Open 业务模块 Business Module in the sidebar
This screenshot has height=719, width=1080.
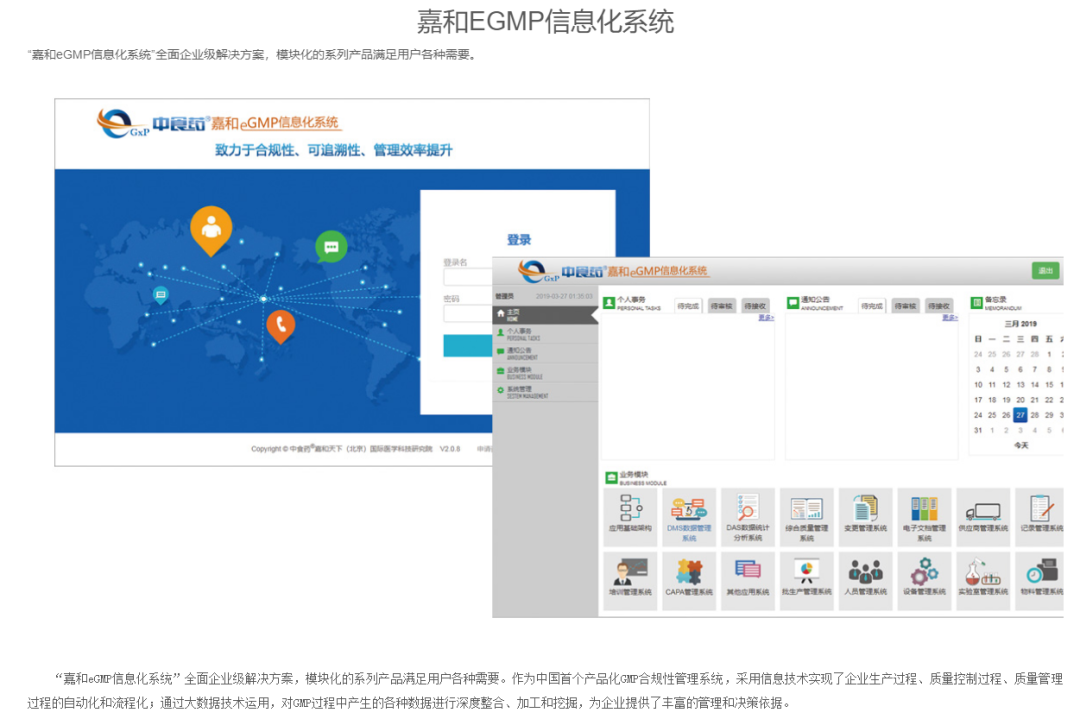[545, 373]
